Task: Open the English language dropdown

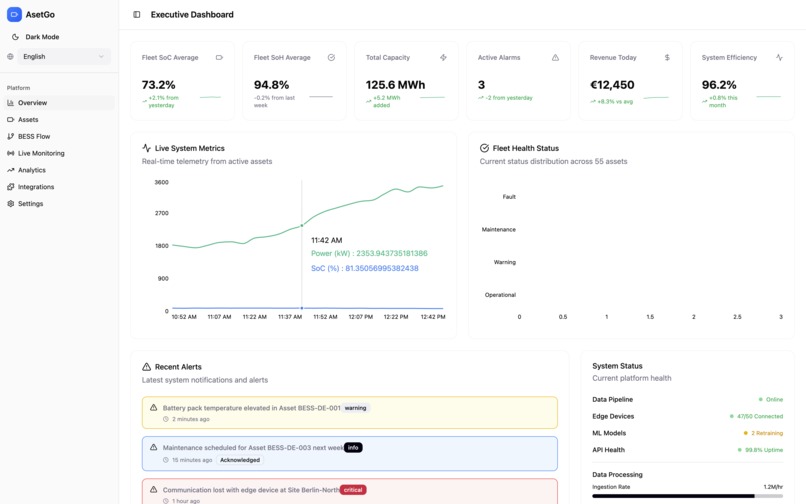Action: pos(64,57)
